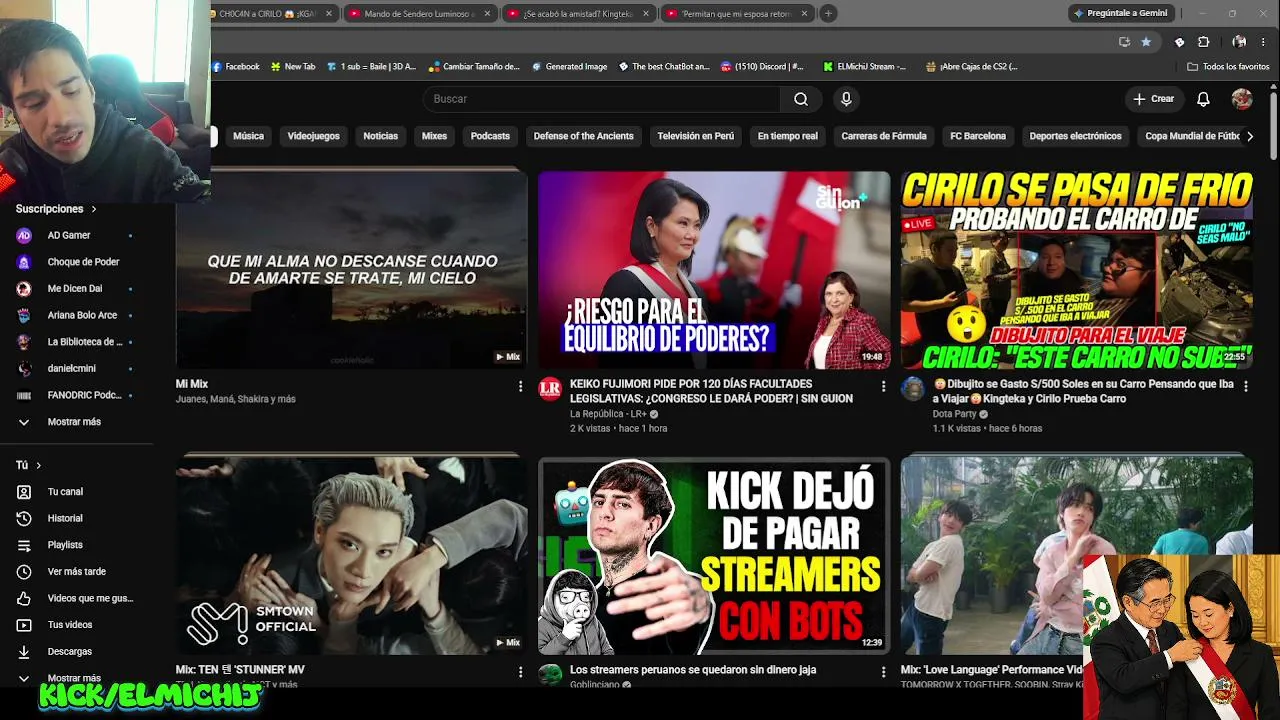Viewport: 1280px width, 720px height.
Task: Open the three-dot menu for the Keiko Fujimori video
Action: [x=883, y=386]
